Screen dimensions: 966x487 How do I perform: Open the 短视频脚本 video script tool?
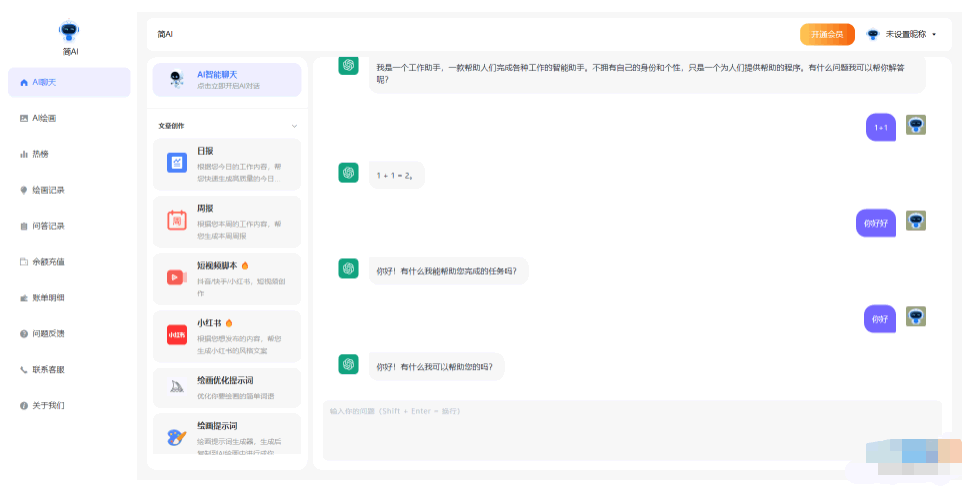(227, 278)
